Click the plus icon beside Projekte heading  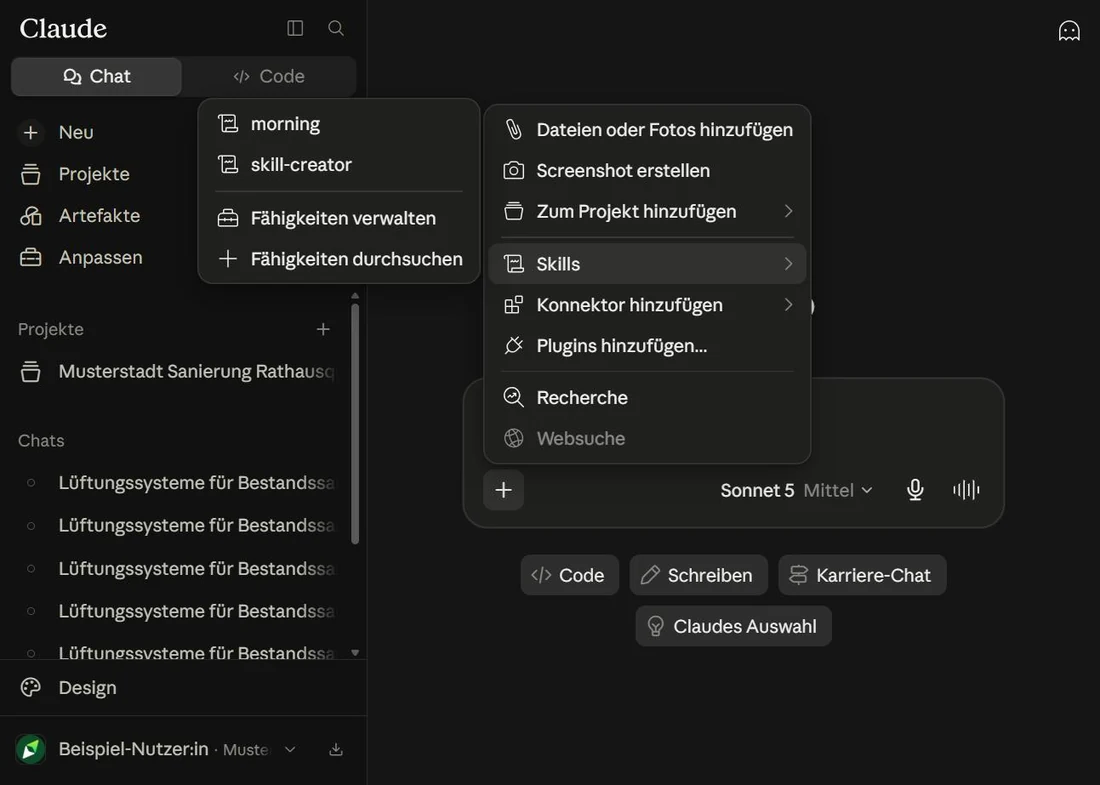pyautogui.click(x=323, y=329)
